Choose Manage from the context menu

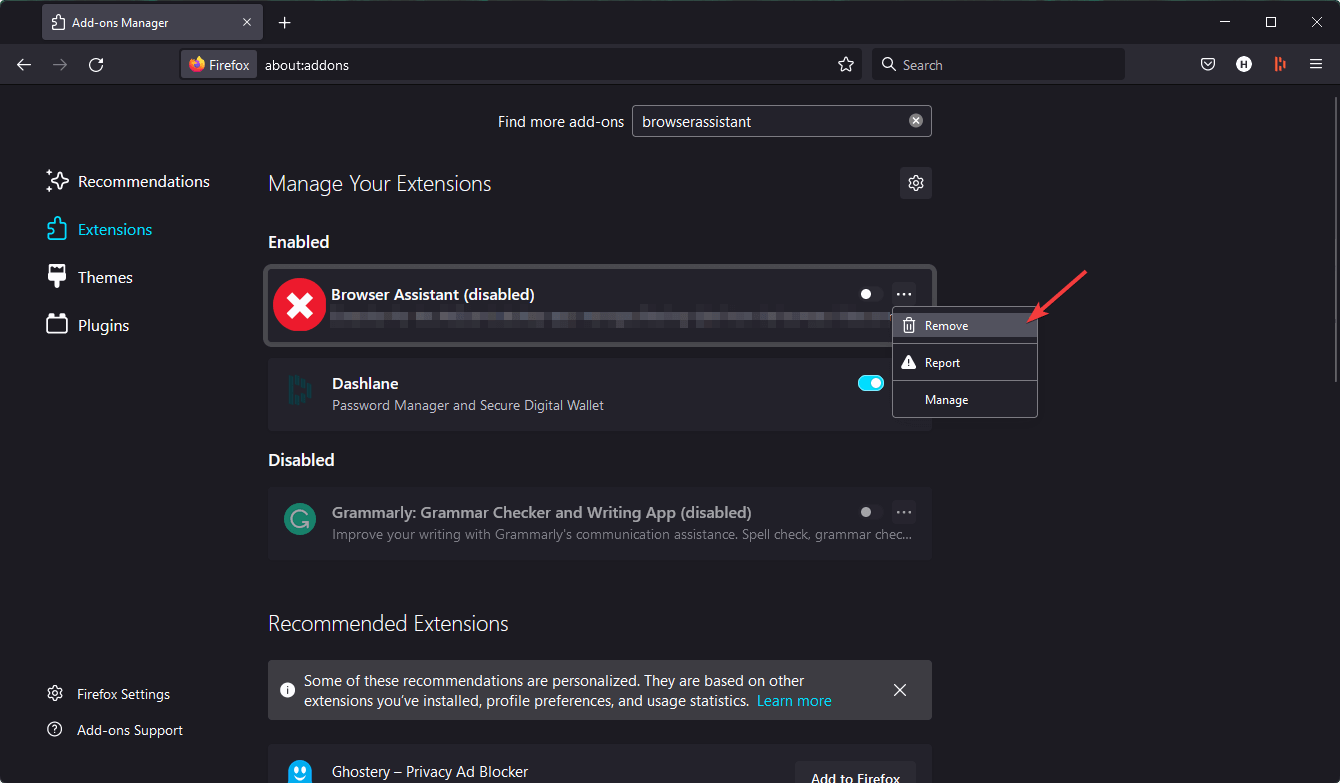[x=965, y=400]
